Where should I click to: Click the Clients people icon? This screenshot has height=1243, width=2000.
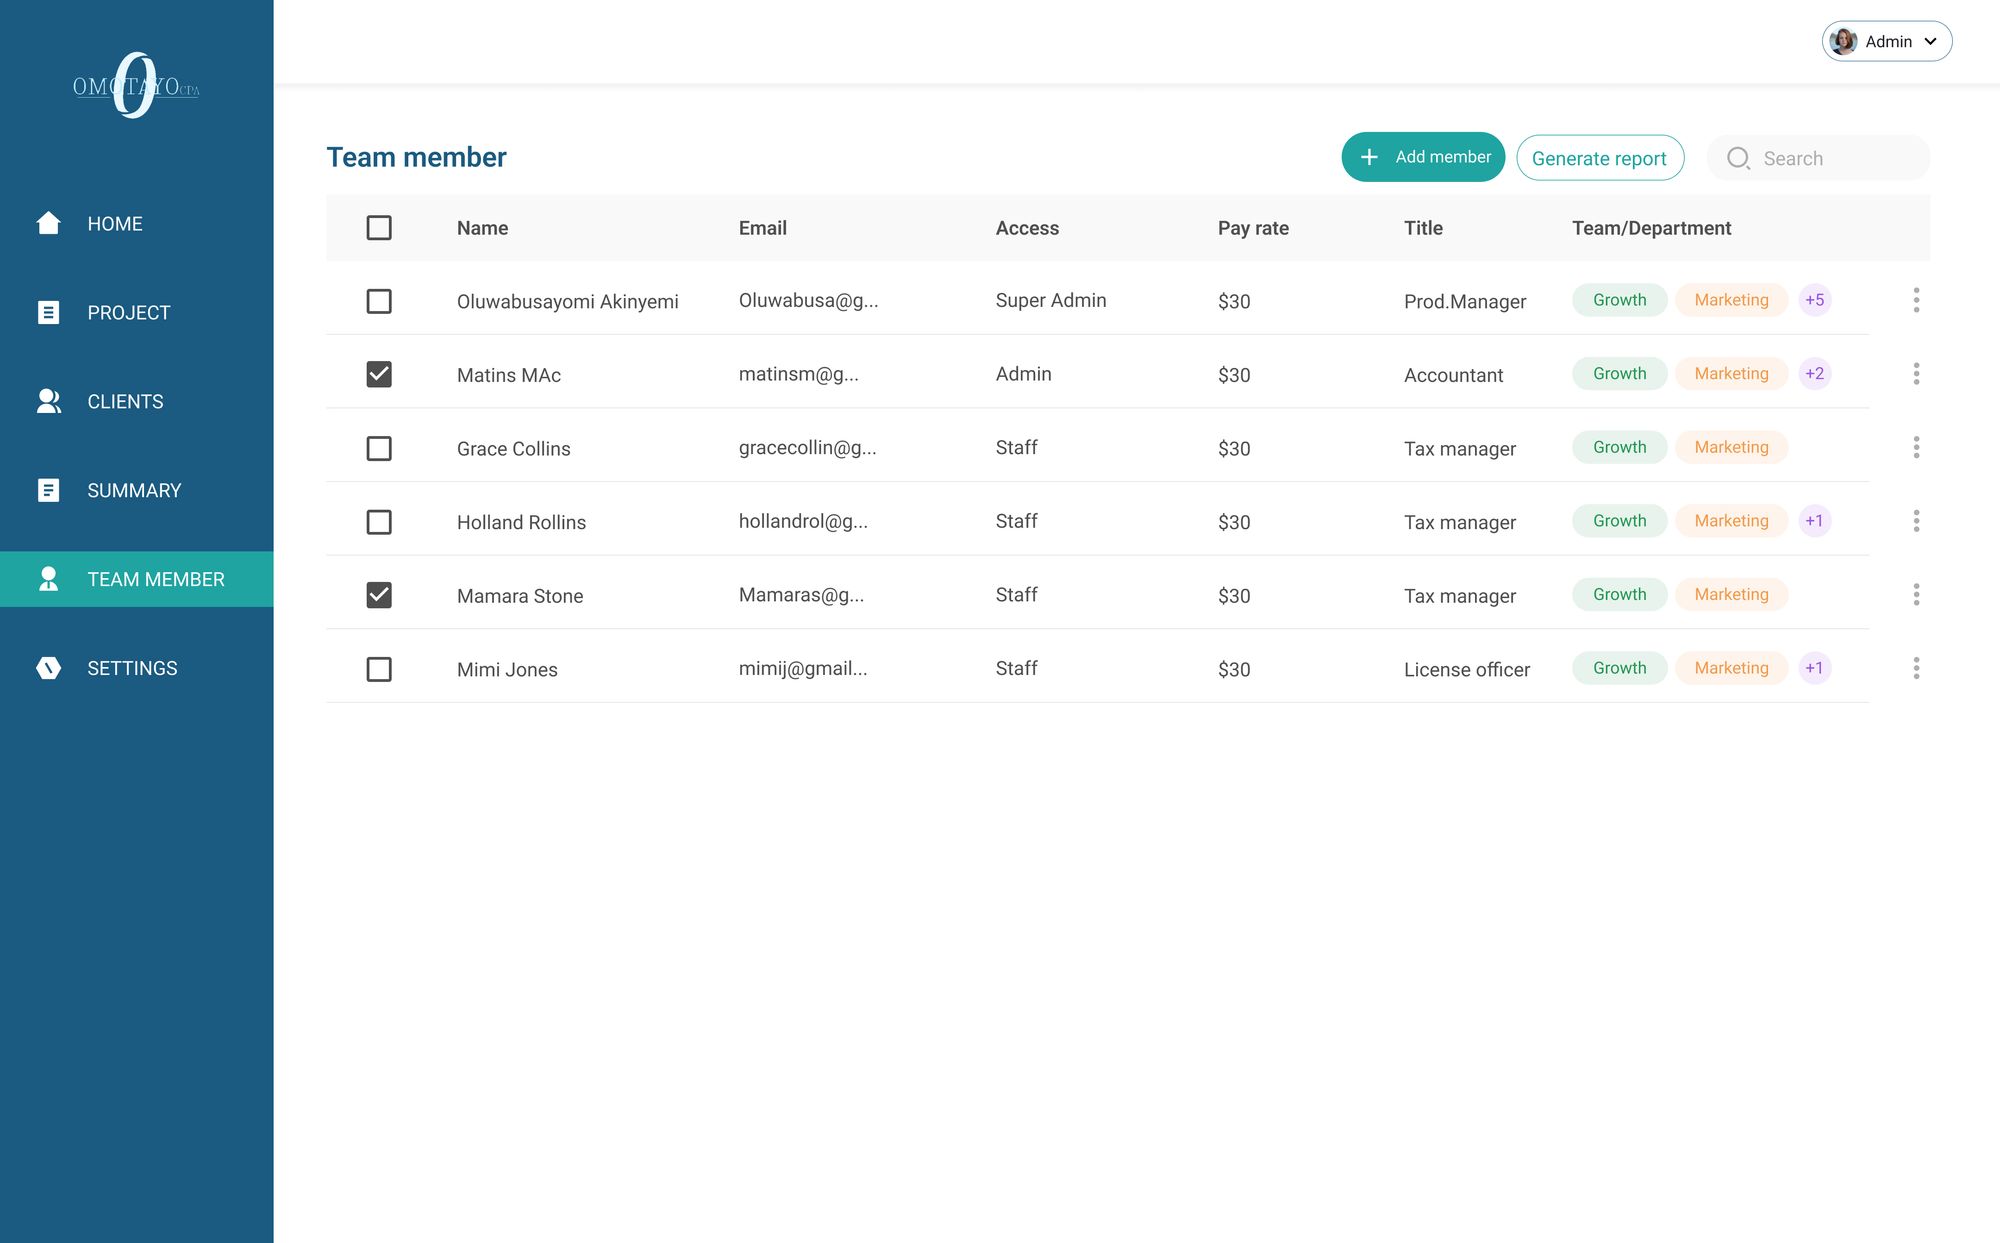[x=48, y=401]
